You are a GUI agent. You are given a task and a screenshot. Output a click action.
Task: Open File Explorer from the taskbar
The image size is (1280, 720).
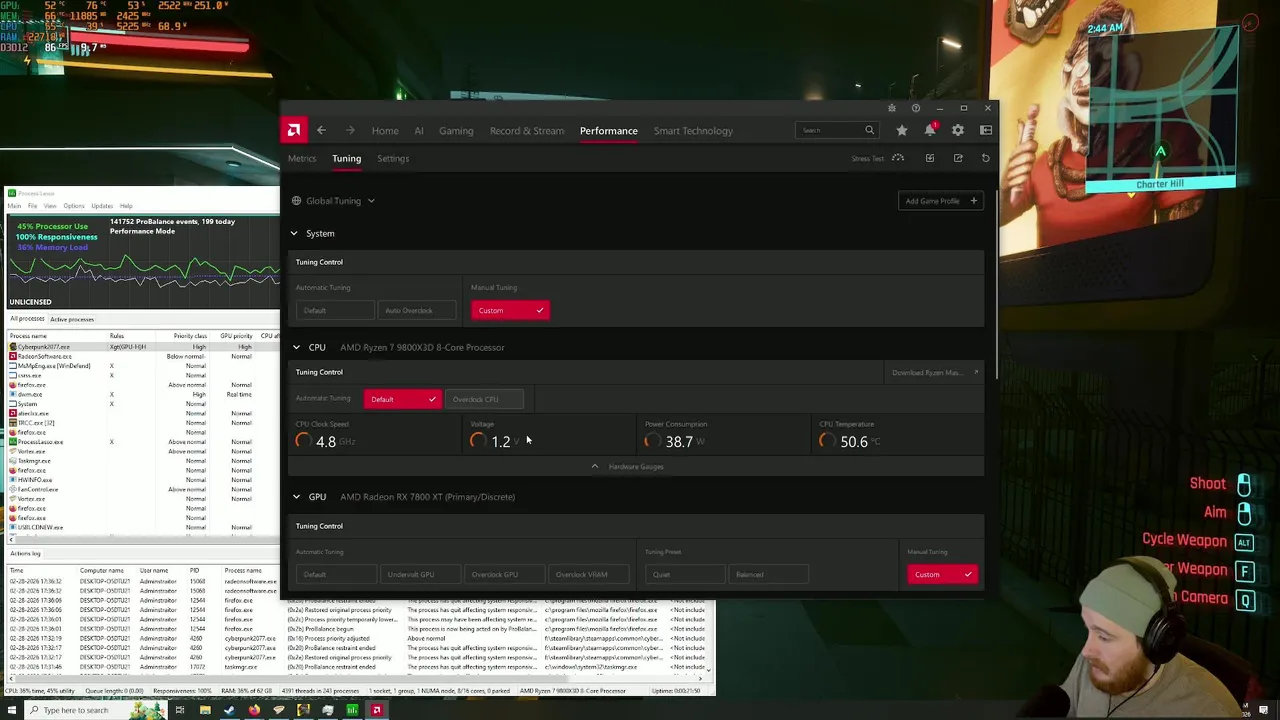point(205,710)
